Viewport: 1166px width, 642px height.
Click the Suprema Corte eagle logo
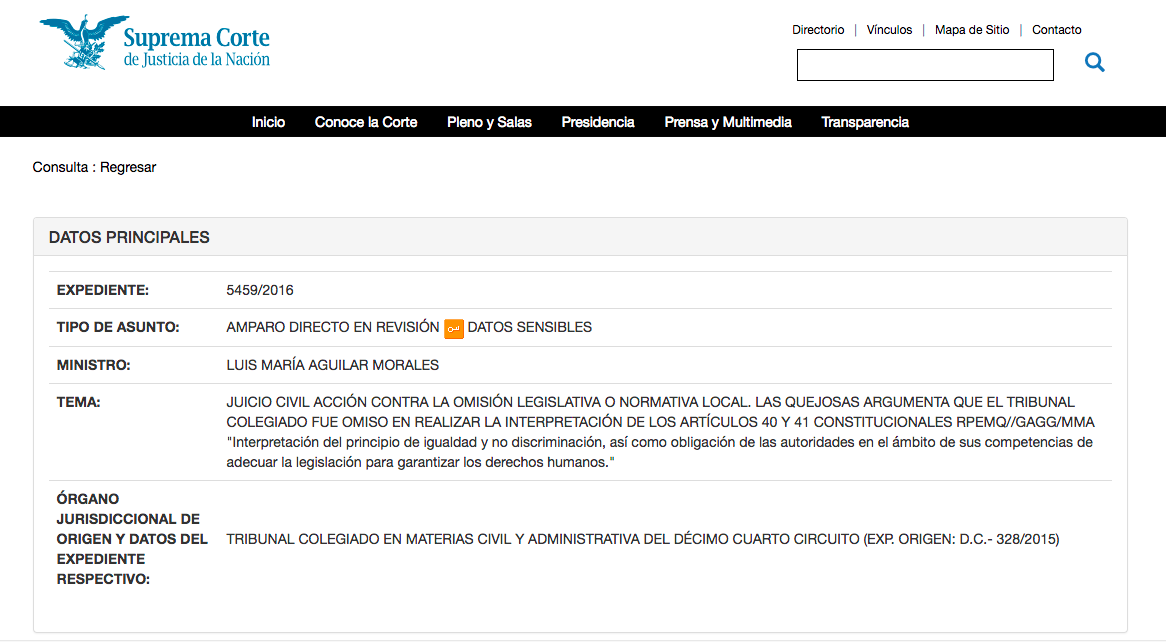83,42
